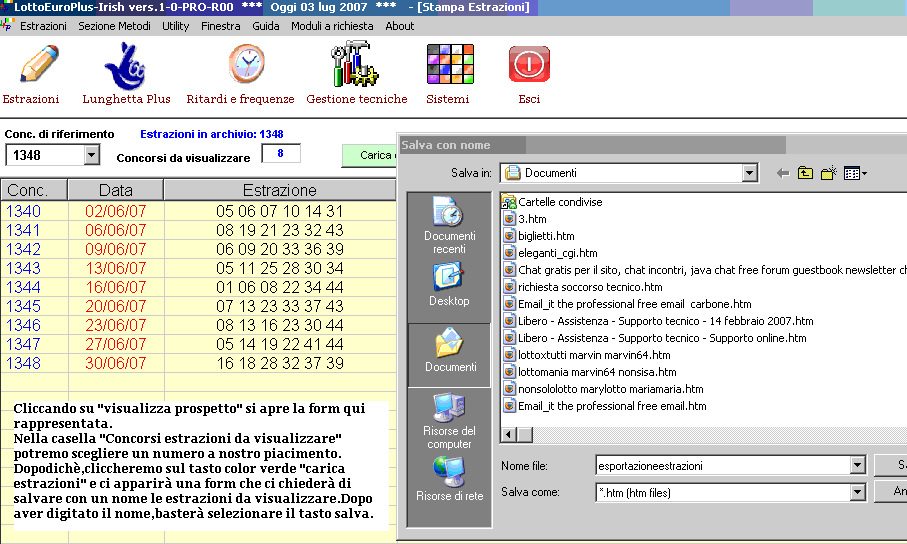This screenshot has height=544, width=907.
Task: Open the Sistemi grid icon
Action: 450,64
